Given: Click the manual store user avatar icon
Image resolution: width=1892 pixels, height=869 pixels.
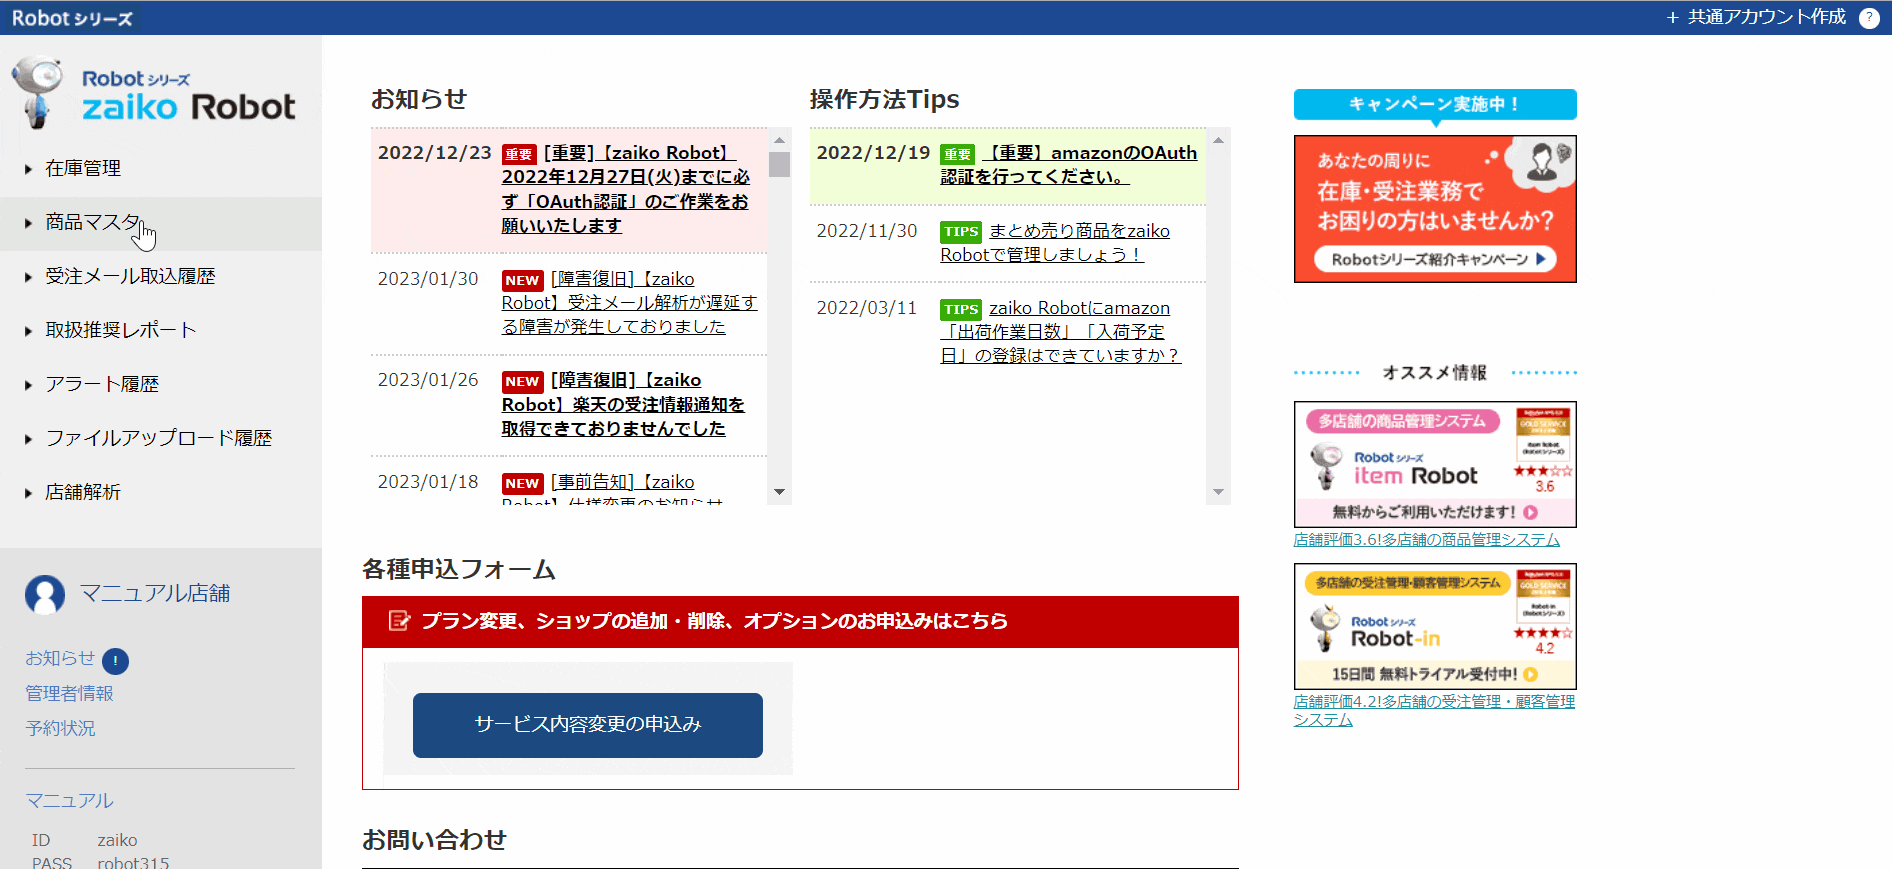Looking at the screenshot, I should pos(45,594).
